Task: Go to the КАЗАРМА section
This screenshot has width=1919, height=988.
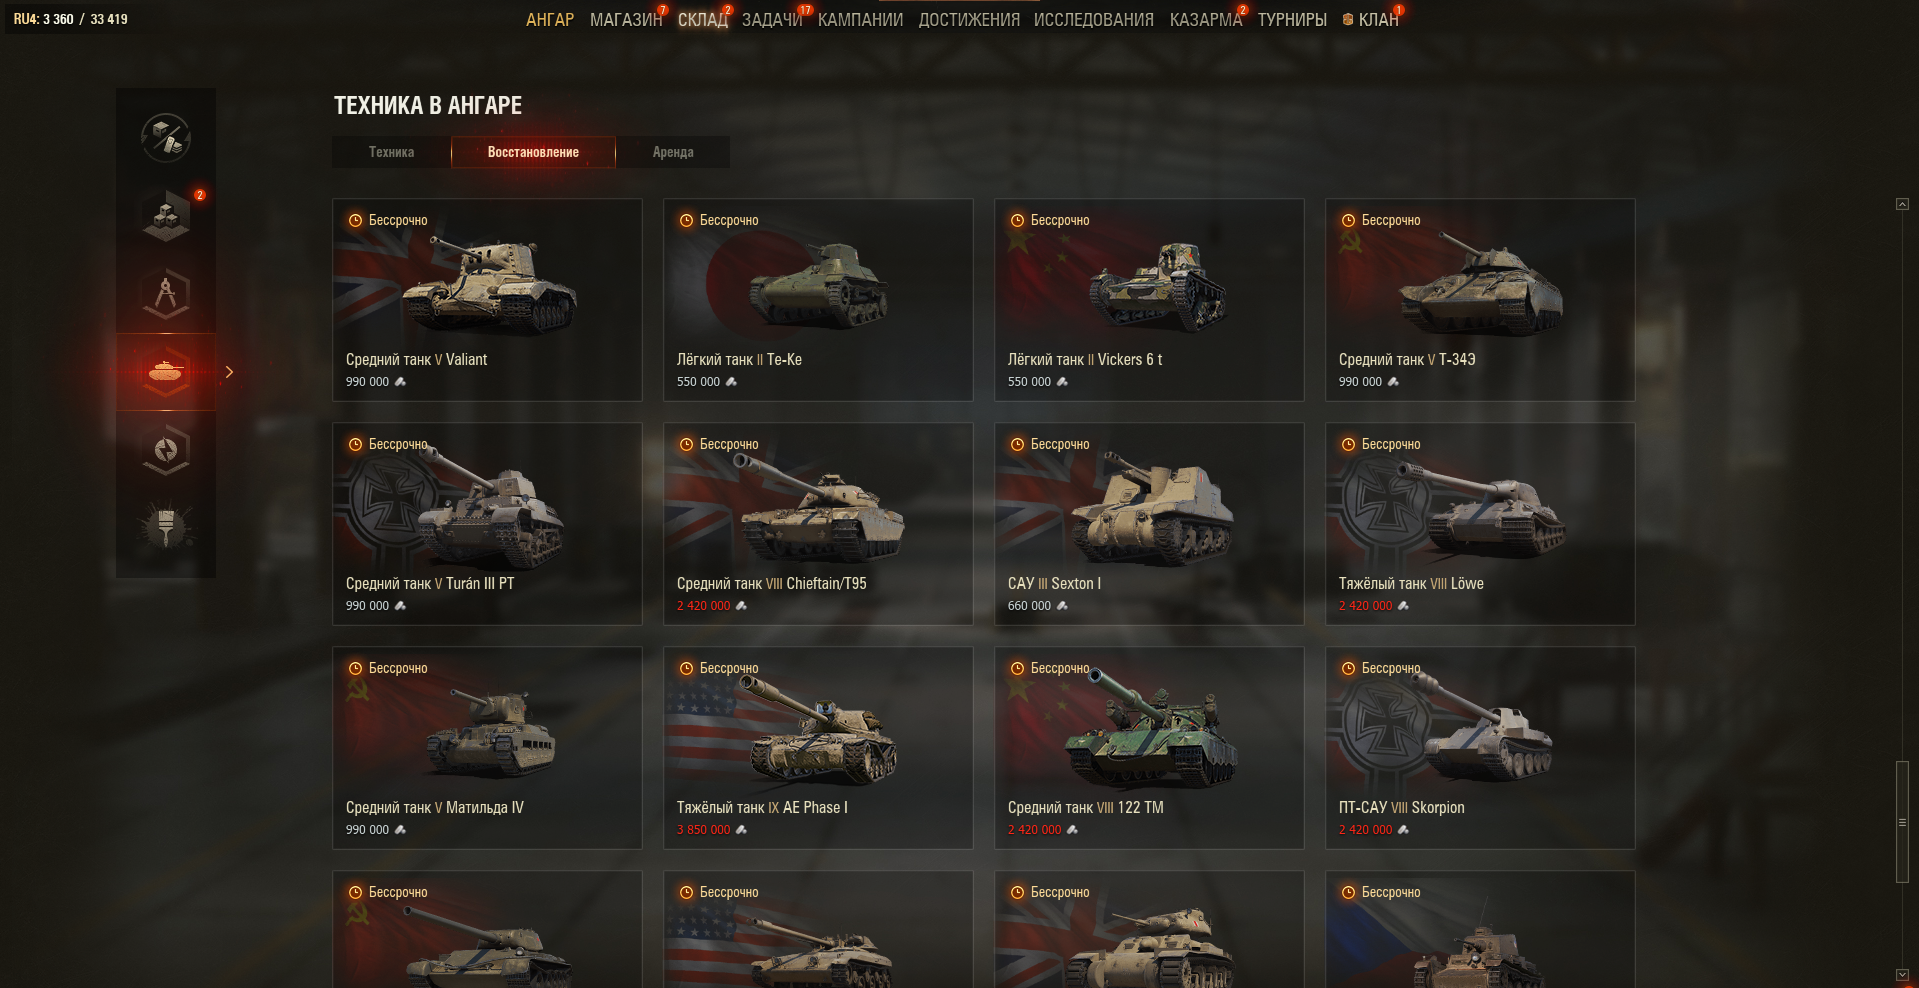Action: pyautogui.click(x=1205, y=20)
